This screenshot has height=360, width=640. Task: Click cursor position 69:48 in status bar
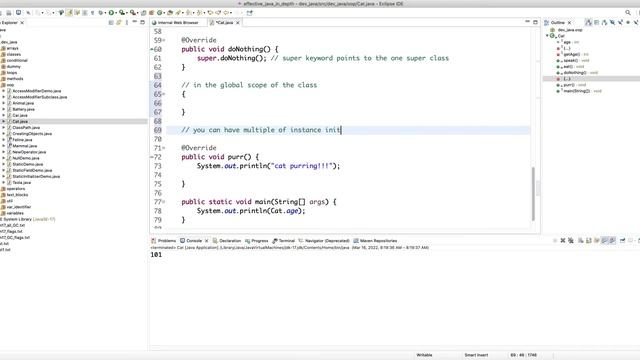523,355
